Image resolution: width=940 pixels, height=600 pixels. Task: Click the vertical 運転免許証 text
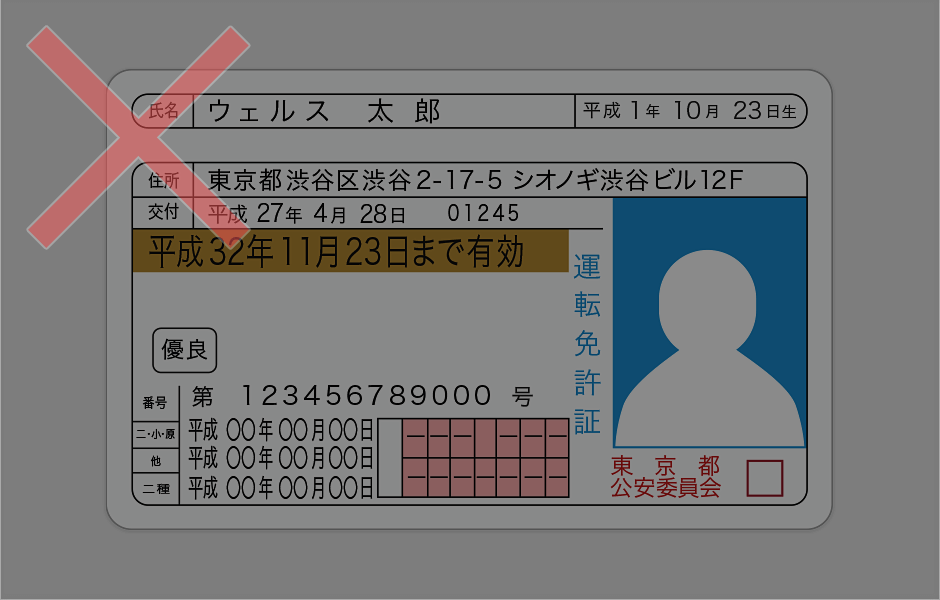coord(587,345)
